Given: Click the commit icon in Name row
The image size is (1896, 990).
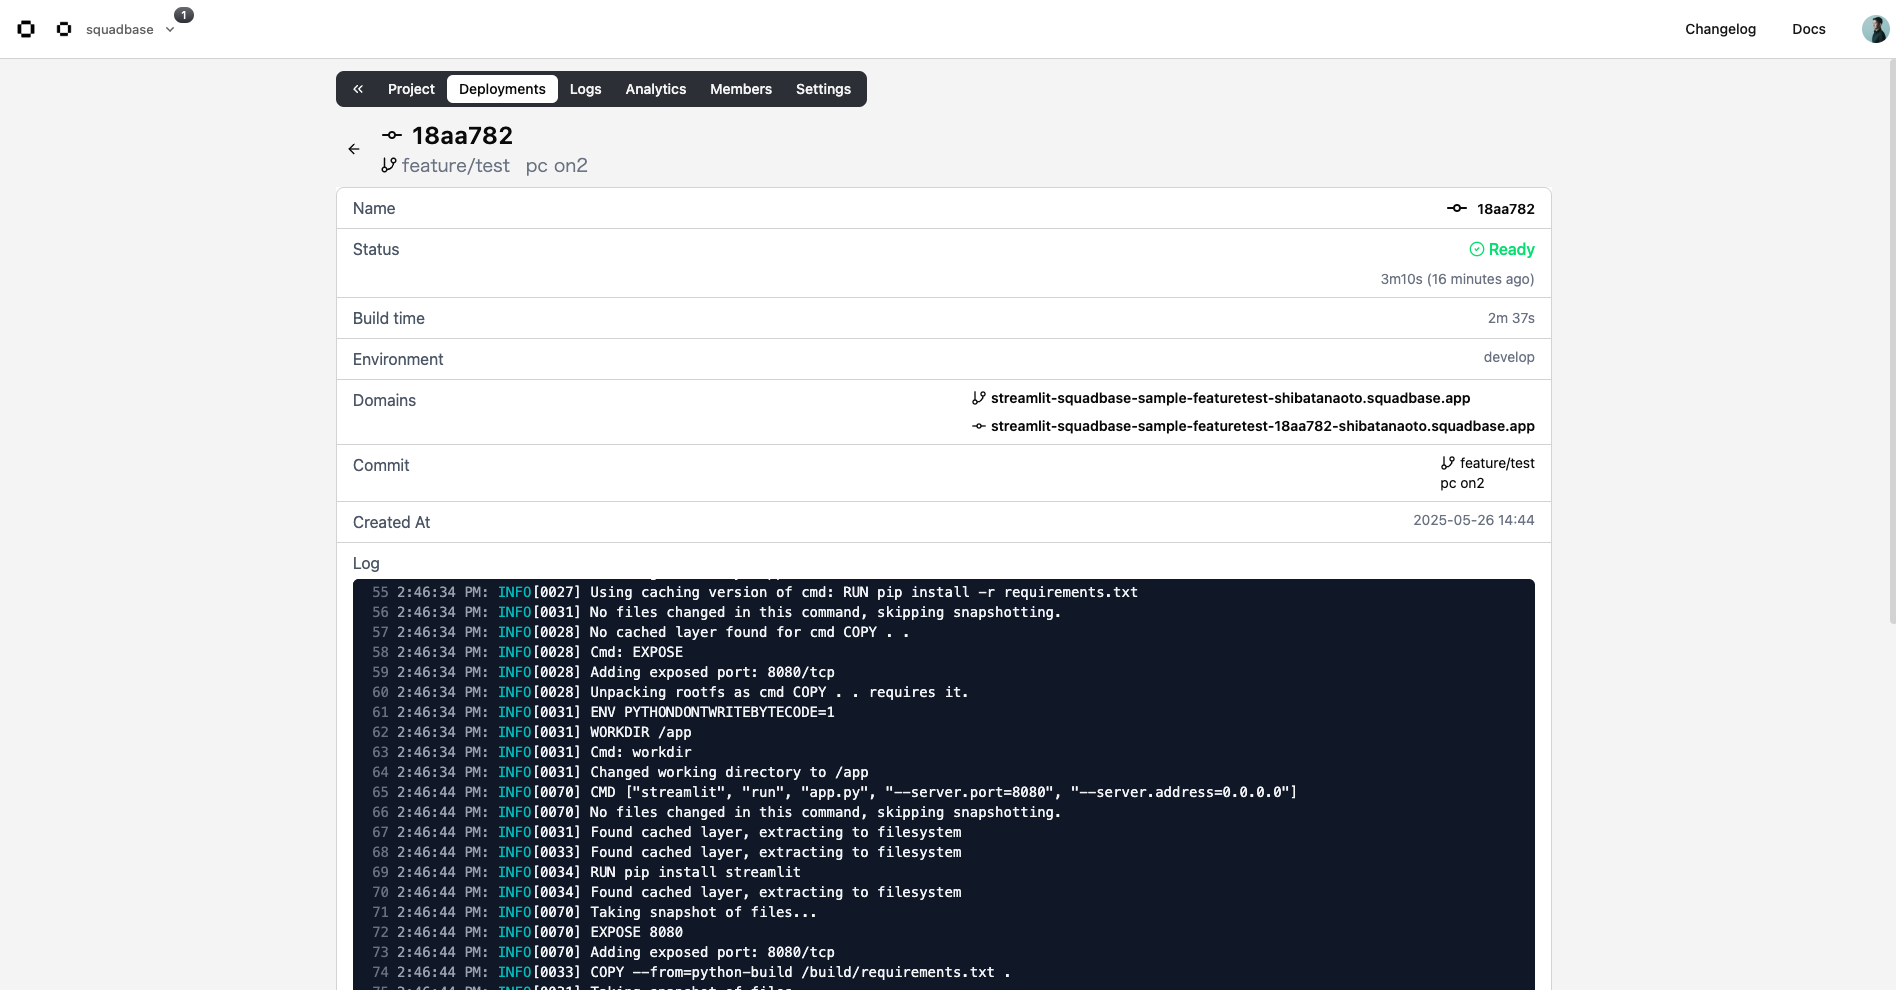Looking at the screenshot, I should (1457, 208).
